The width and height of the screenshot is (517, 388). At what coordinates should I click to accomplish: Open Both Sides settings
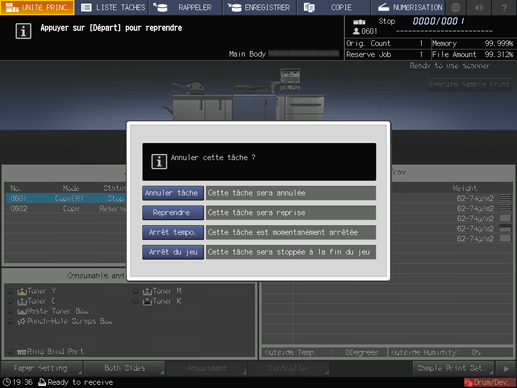pos(125,368)
